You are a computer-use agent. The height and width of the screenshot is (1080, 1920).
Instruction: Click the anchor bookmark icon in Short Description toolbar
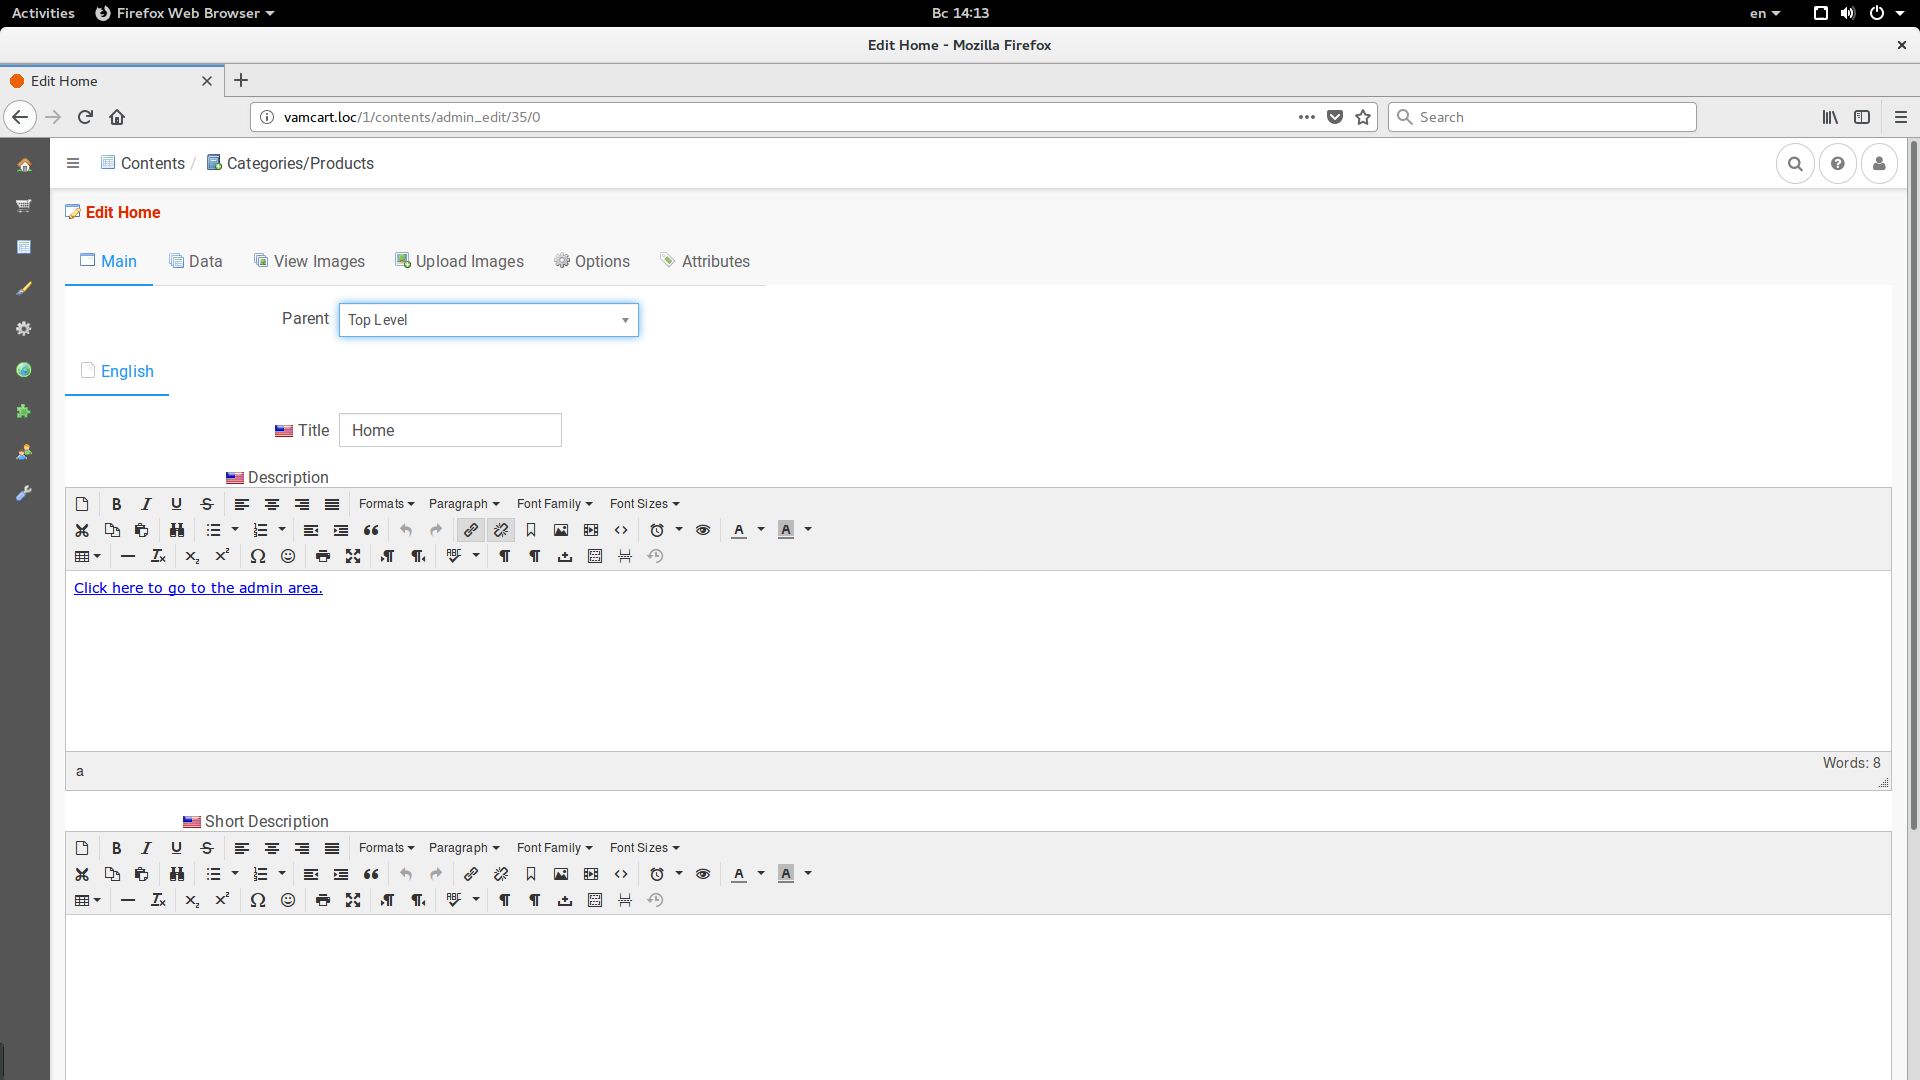(x=531, y=874)
